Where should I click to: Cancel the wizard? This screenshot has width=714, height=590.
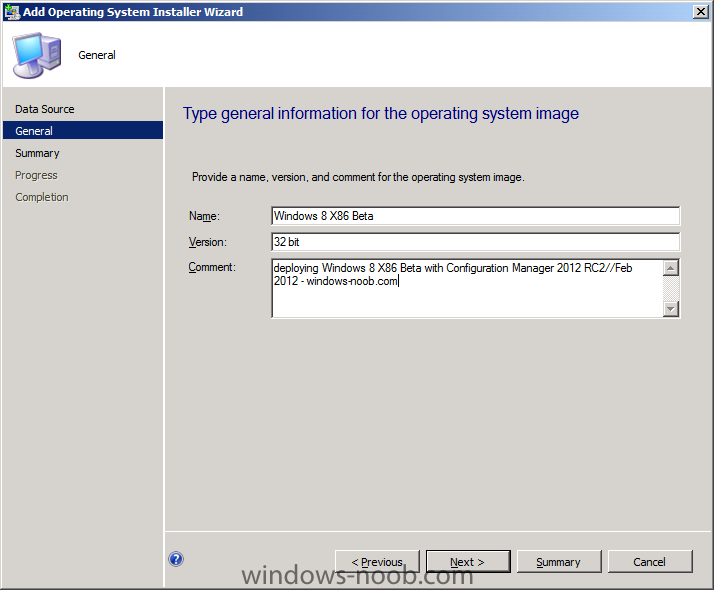click(650, 562)
